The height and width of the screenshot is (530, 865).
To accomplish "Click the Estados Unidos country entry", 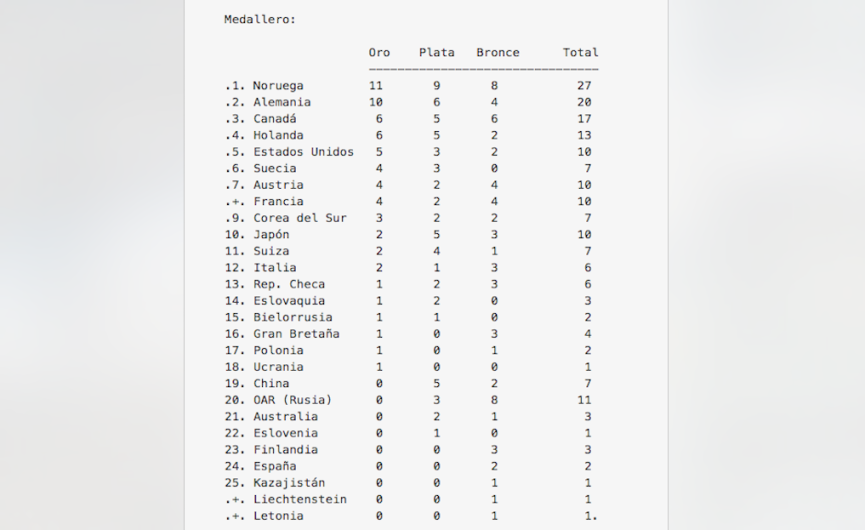I will (303, 152).
